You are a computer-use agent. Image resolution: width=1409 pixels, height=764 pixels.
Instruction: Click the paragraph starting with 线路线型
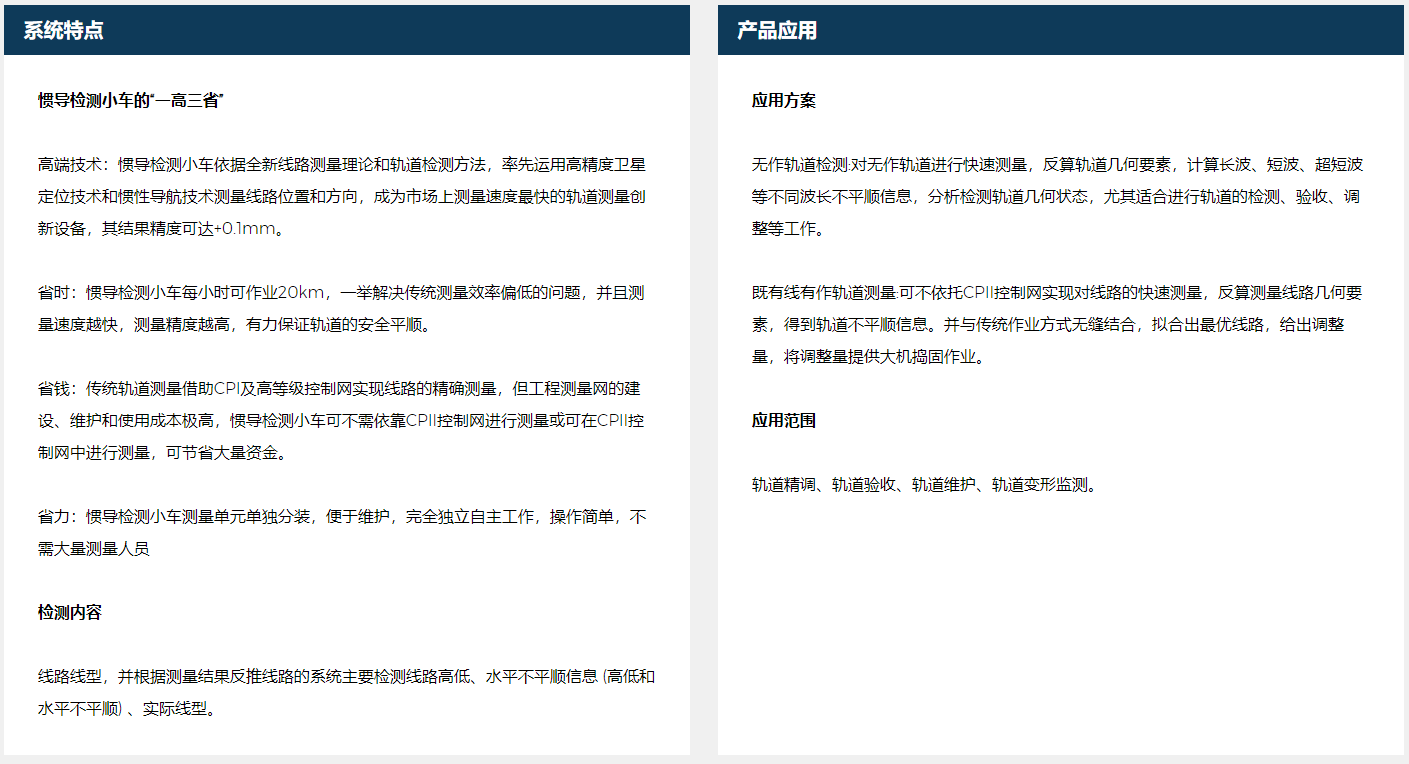(x=347, y=692)
